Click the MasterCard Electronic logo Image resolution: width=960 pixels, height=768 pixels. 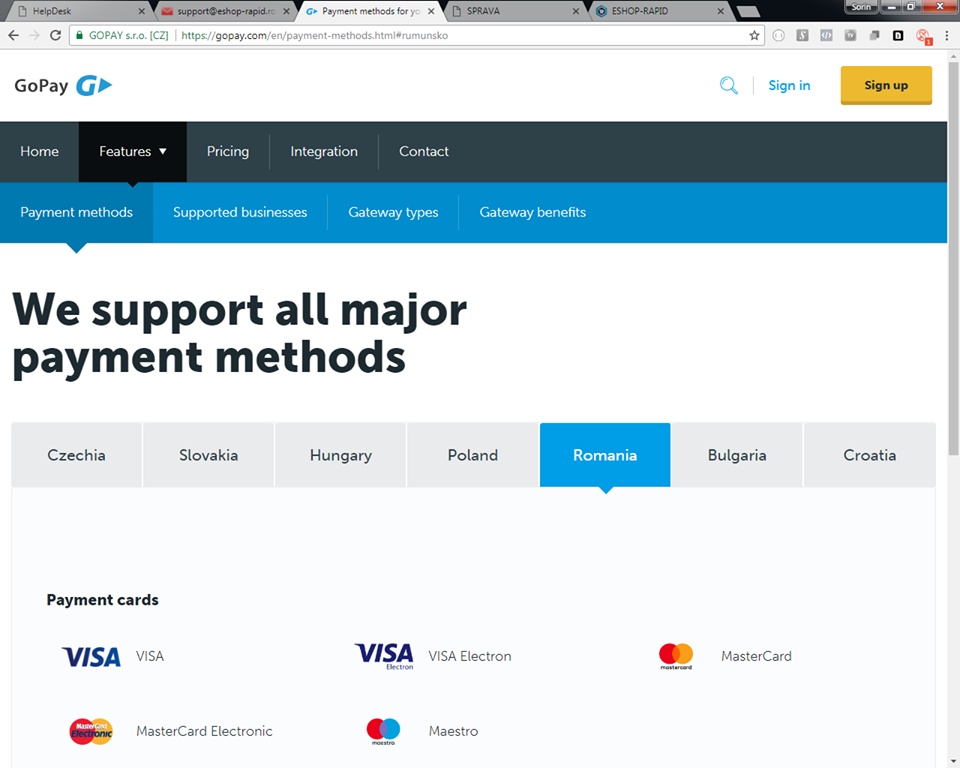(x=91, y=731)
